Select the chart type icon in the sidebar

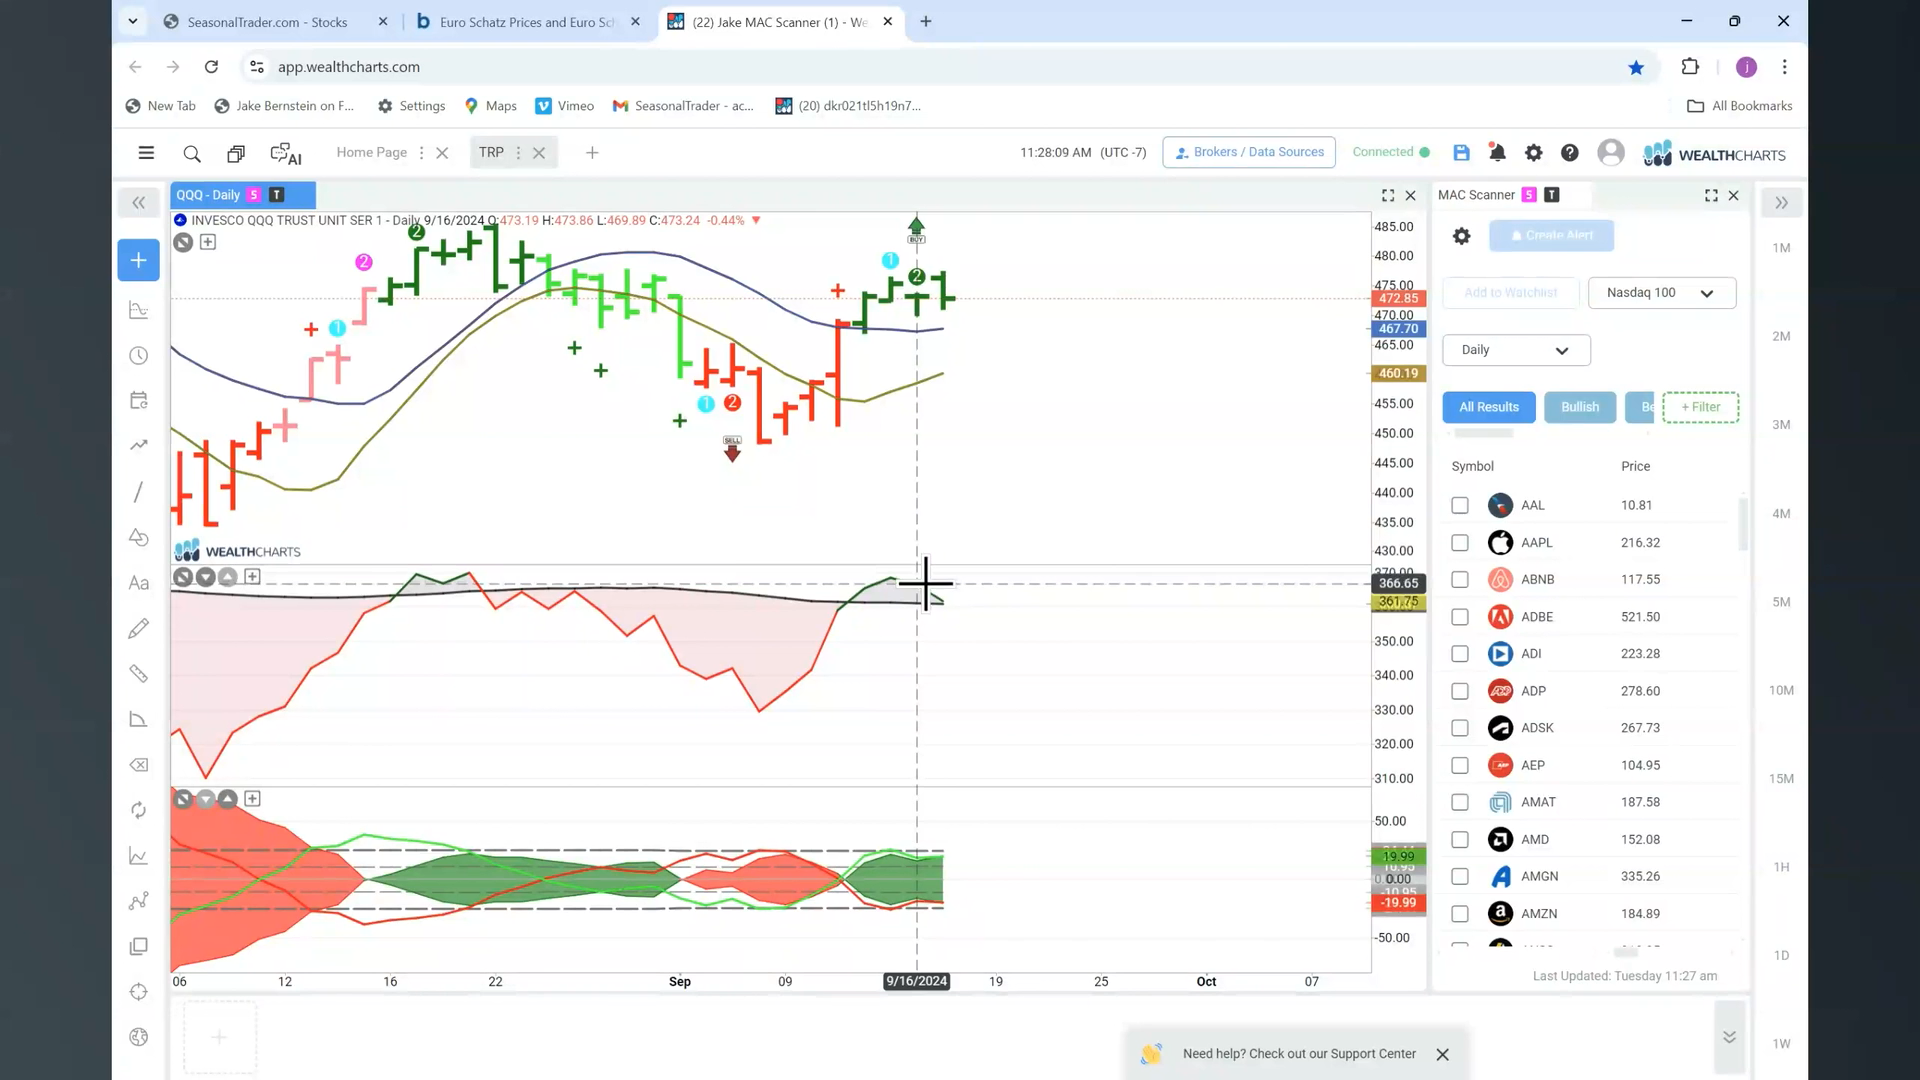pyautogui.click(x=139, y=310)
